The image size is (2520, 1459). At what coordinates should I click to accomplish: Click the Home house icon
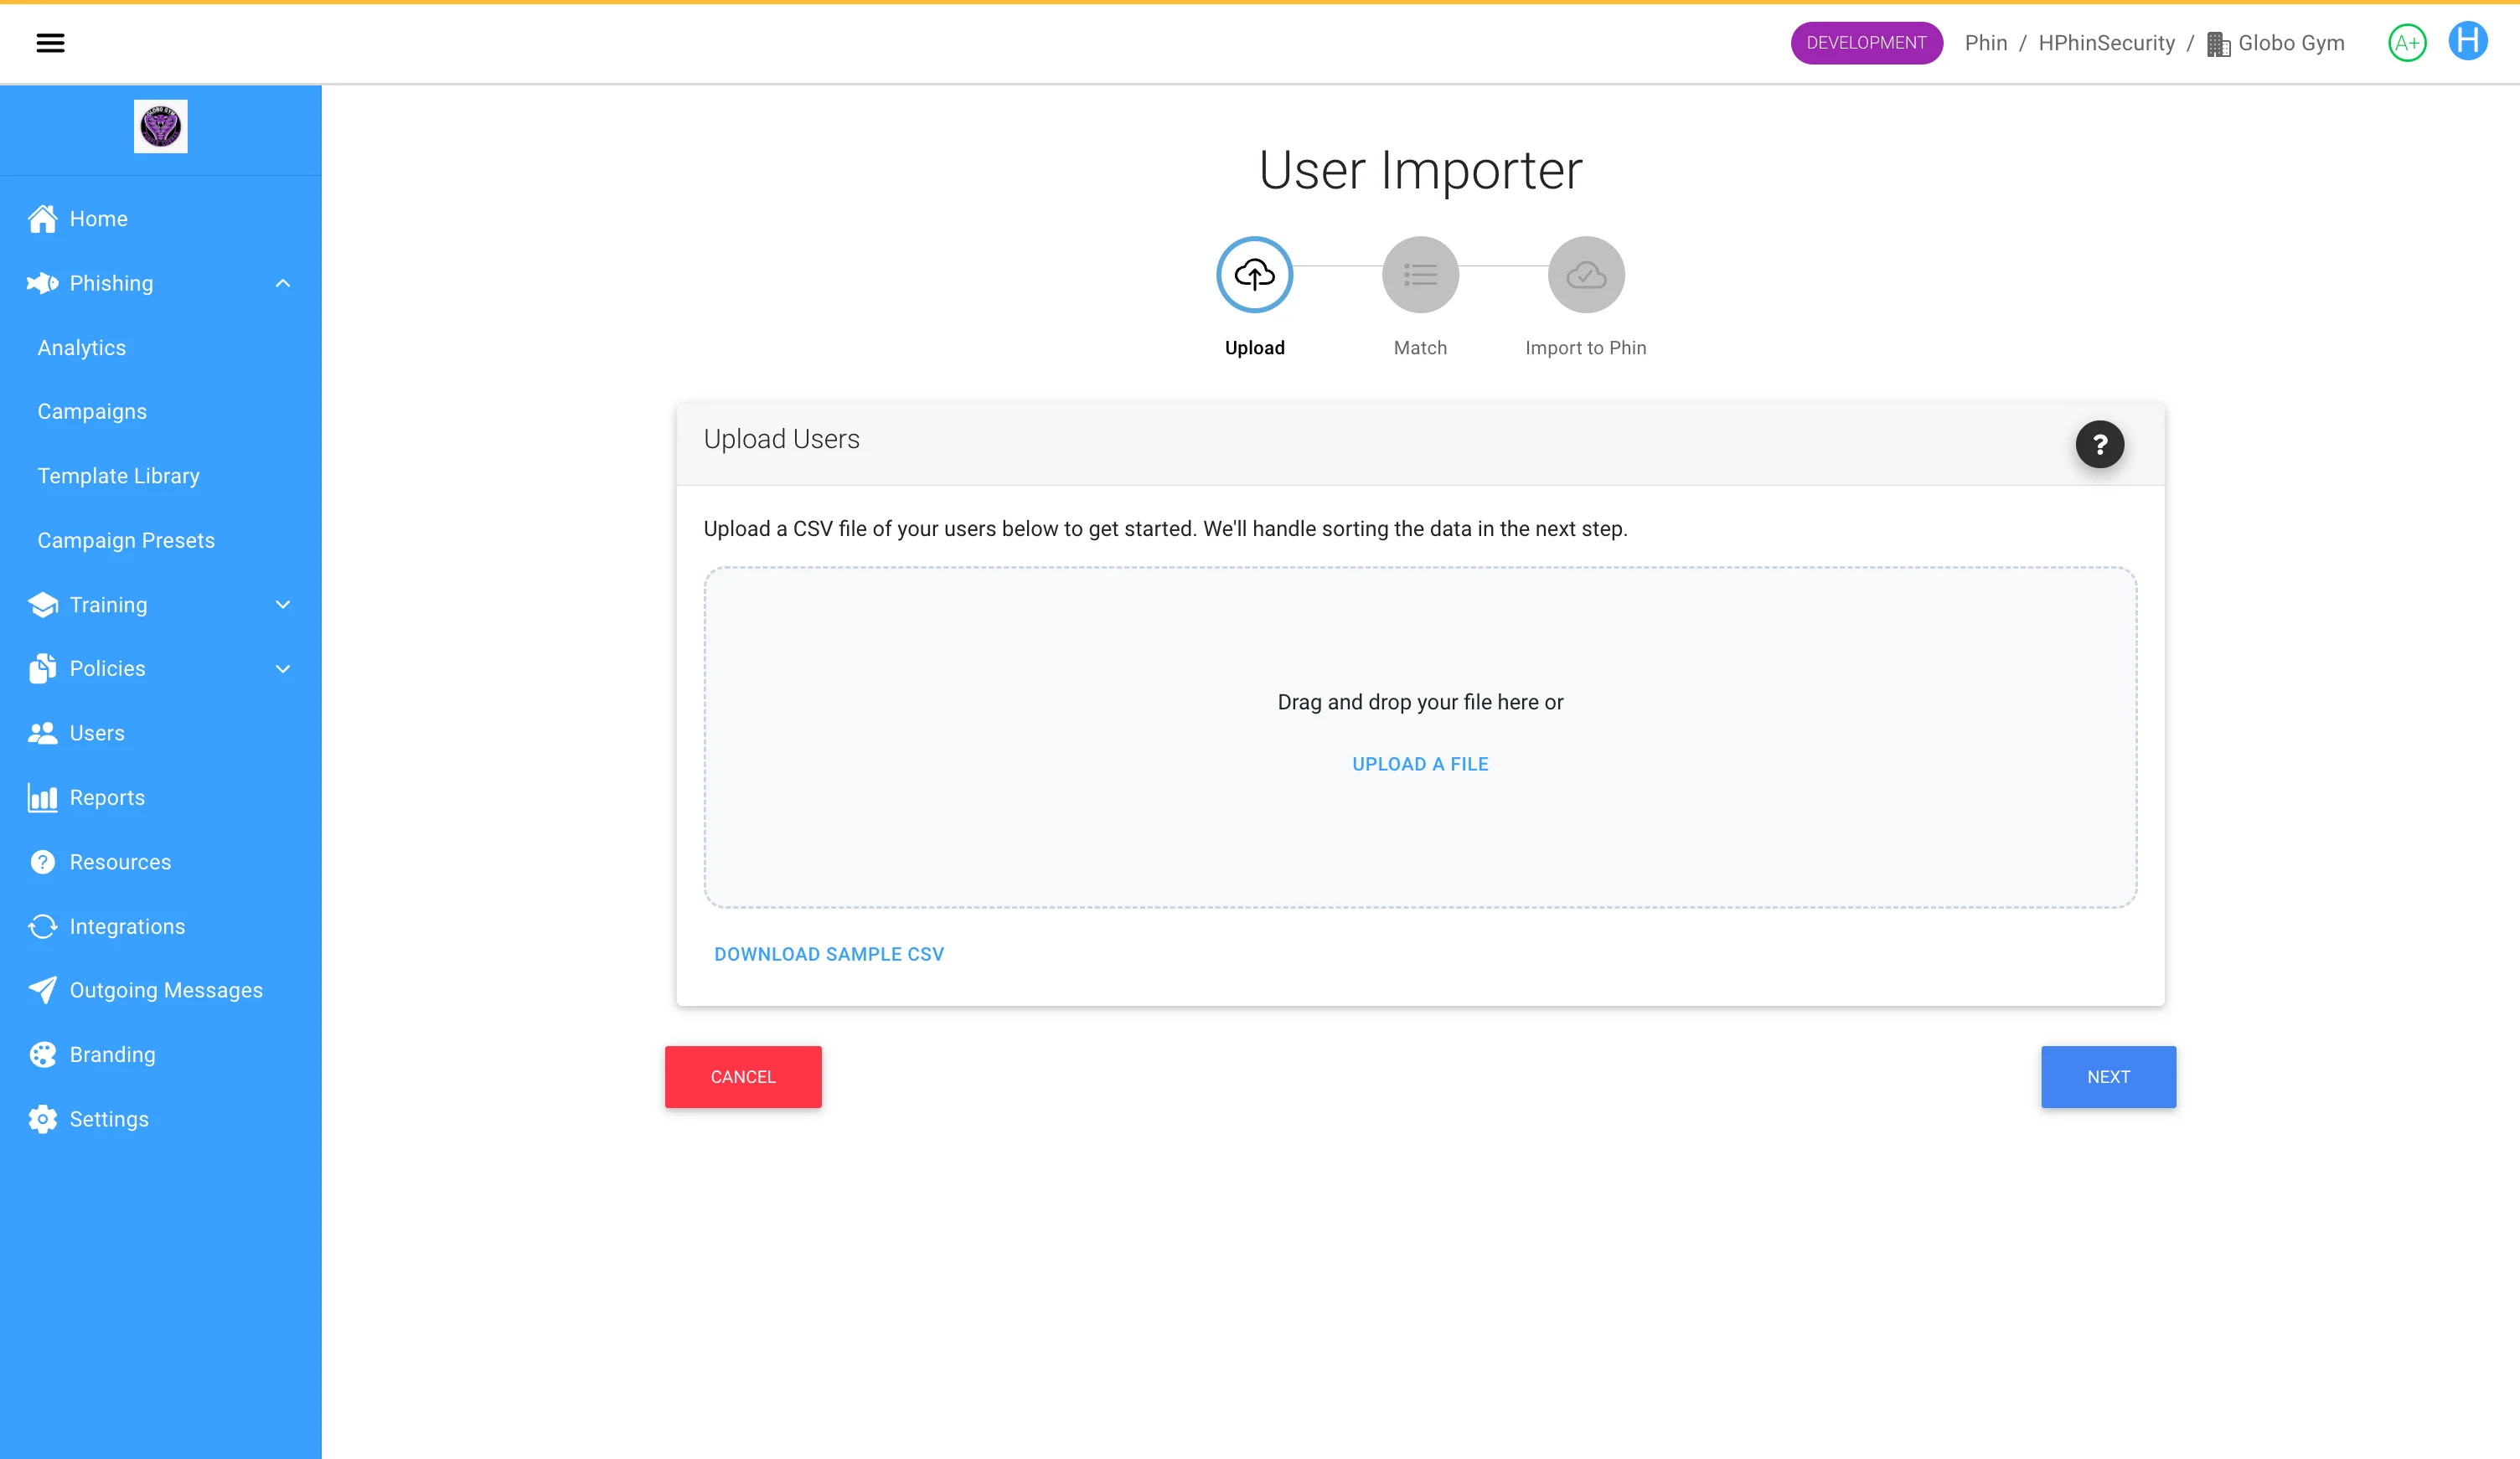pos(42,219)
